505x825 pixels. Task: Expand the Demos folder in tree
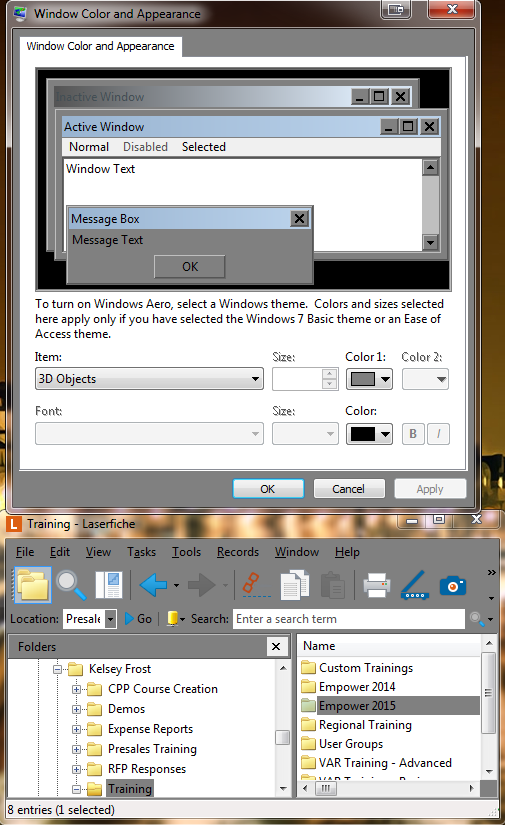tap(76, 709)
